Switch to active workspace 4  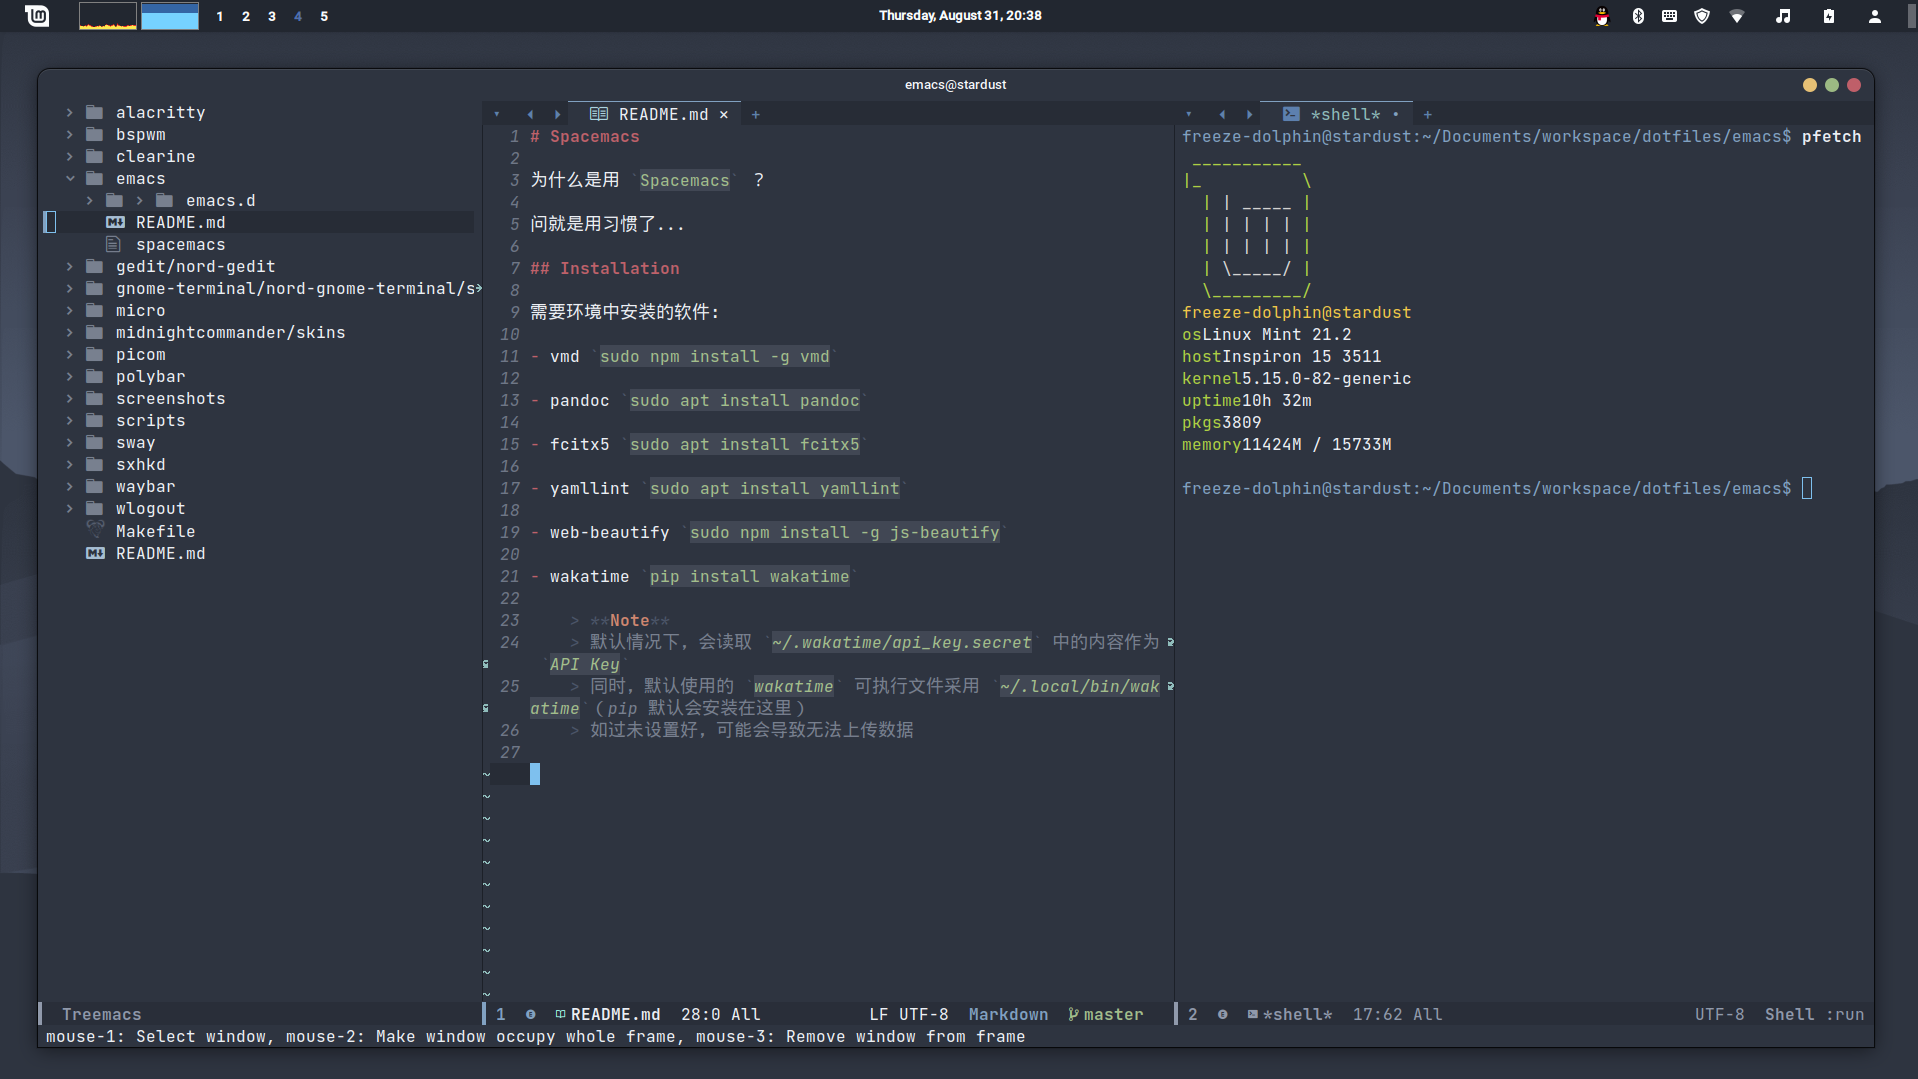coord(298,16)
